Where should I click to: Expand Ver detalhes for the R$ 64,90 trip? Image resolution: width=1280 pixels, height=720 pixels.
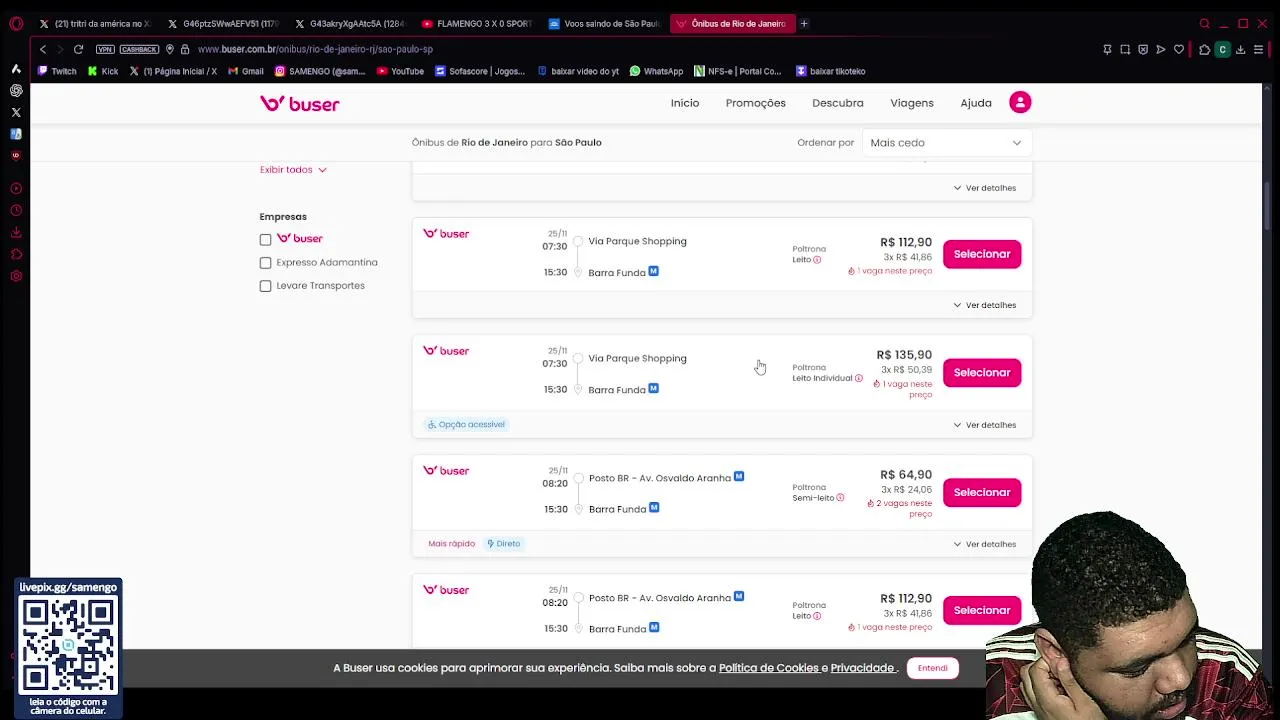click(984, 544)
